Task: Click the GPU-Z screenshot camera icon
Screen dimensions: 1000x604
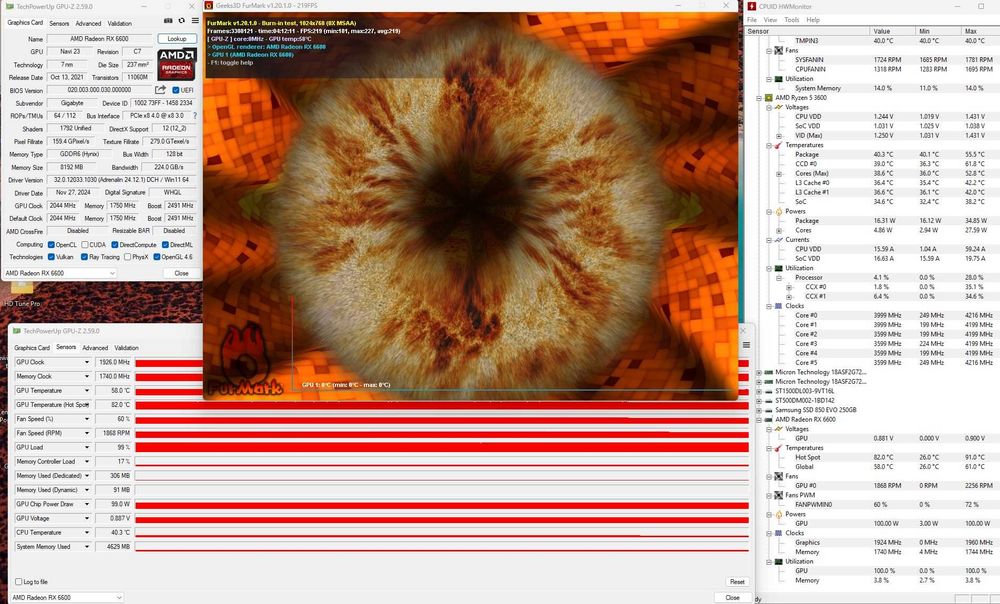Action: [168, 21]
